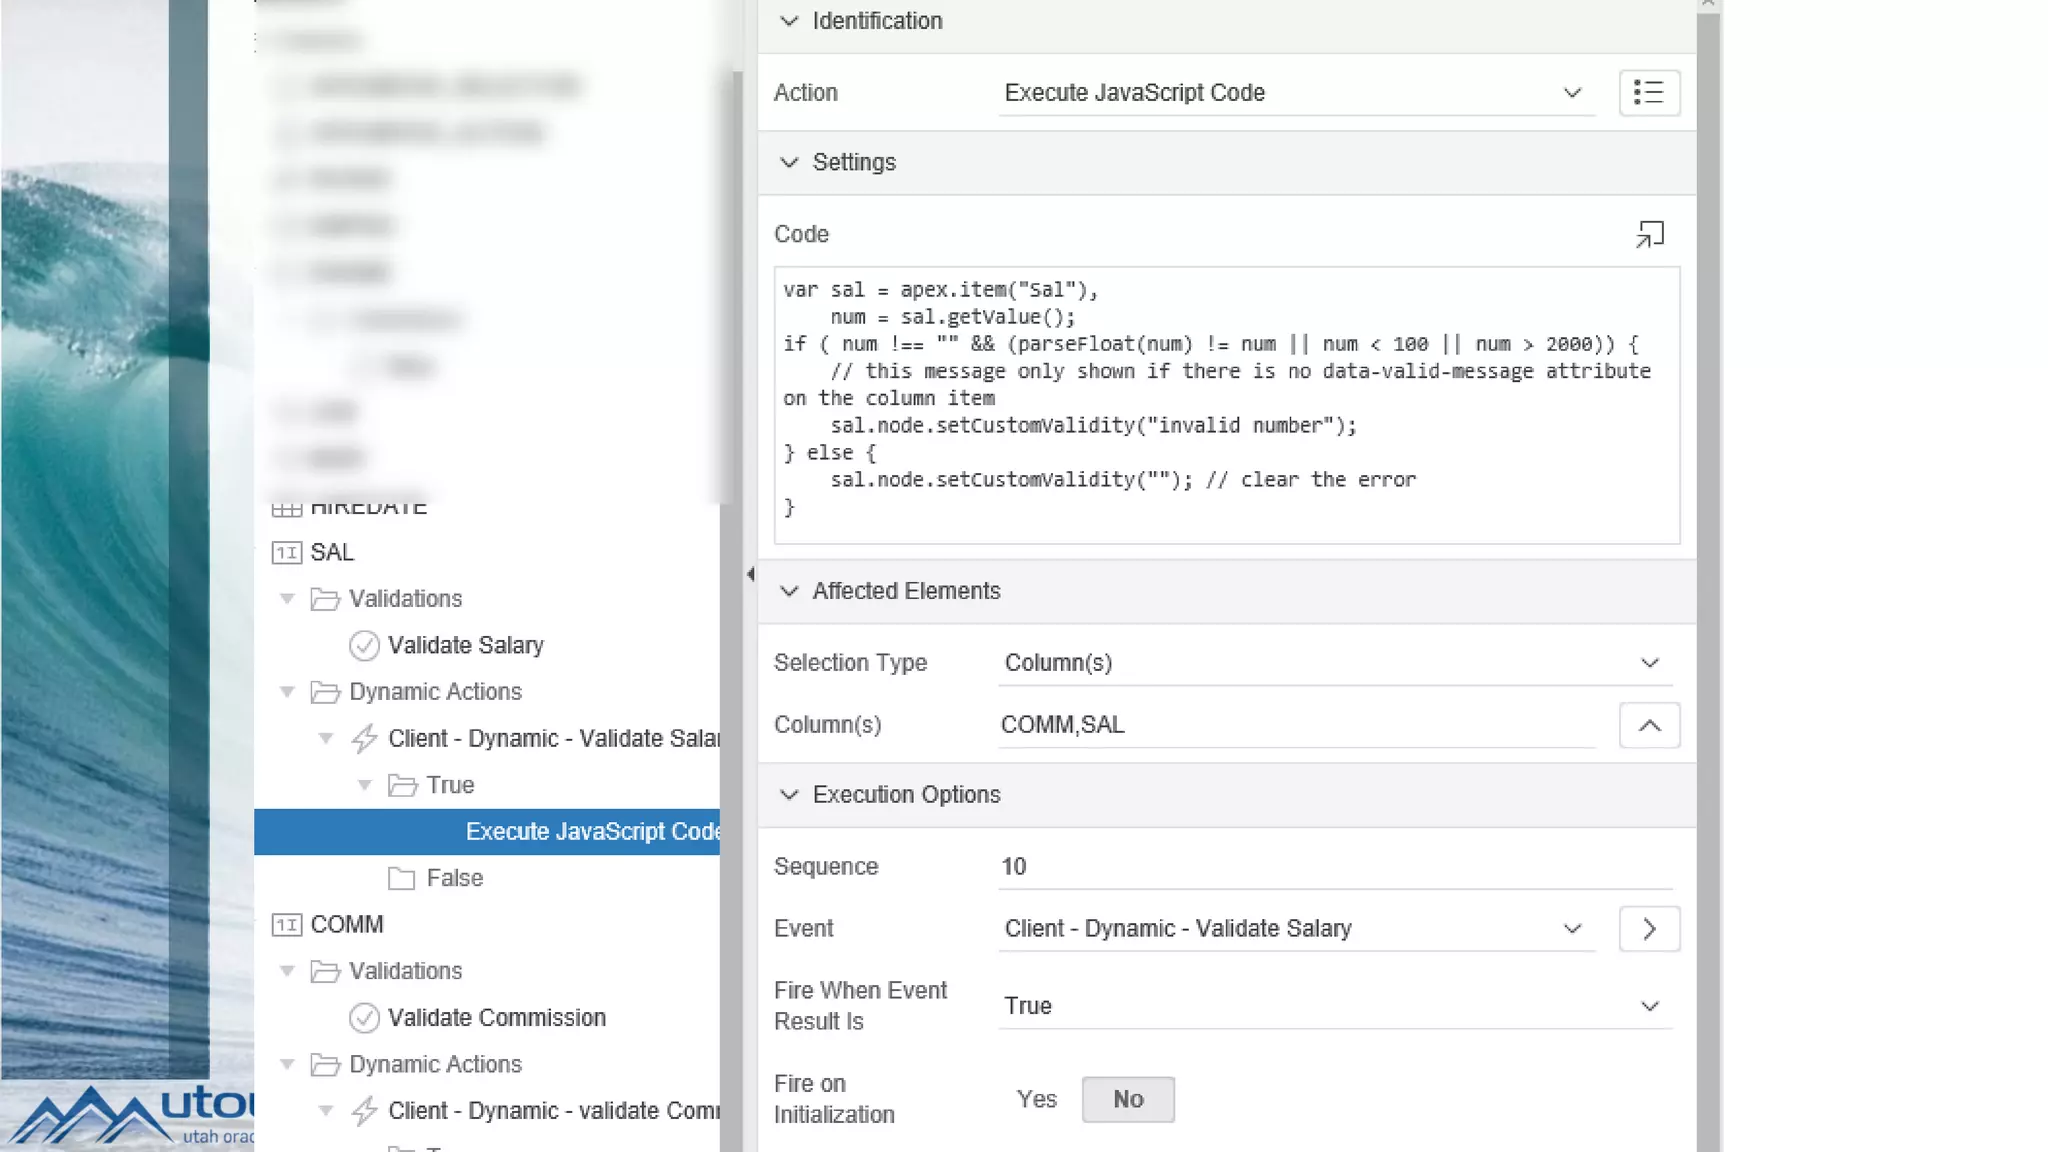Open the Selection Type dropdown
Viewport: 2048px width, 1152px height.
point(1335,663)
